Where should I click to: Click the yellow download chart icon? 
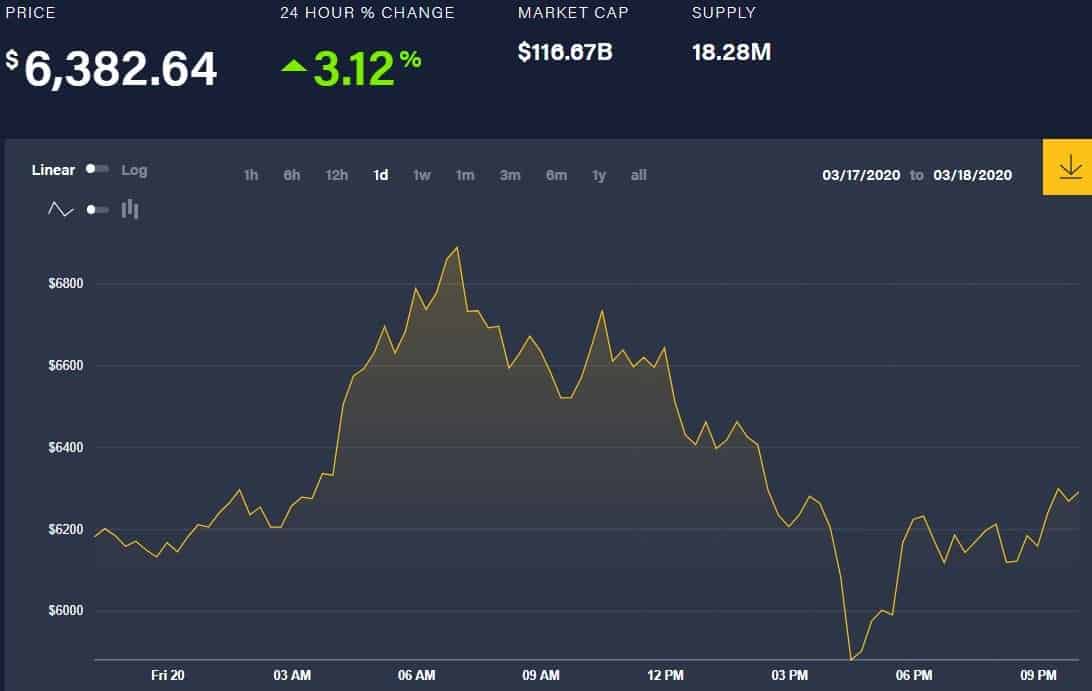pyautogui.click(x=1067, y=167)
